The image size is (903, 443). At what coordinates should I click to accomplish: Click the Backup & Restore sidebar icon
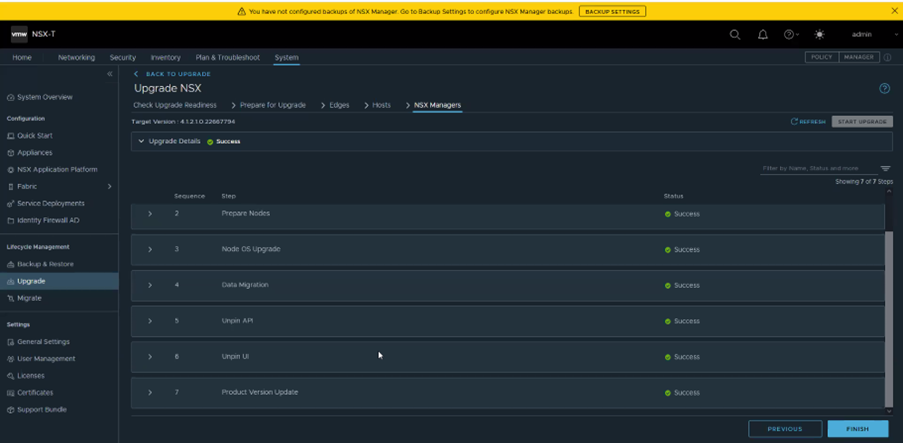pyautogui.click(x=10, y=264)
